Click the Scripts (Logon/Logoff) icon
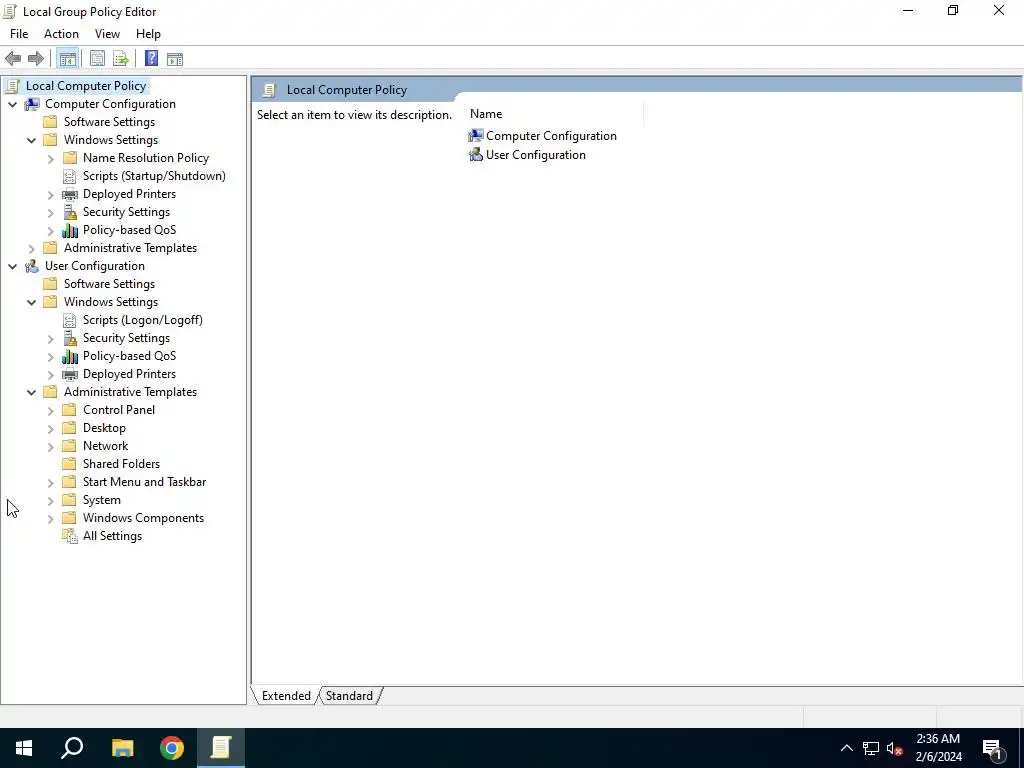The width and height of the screenshot is (1024, 768). click(69, 320)
